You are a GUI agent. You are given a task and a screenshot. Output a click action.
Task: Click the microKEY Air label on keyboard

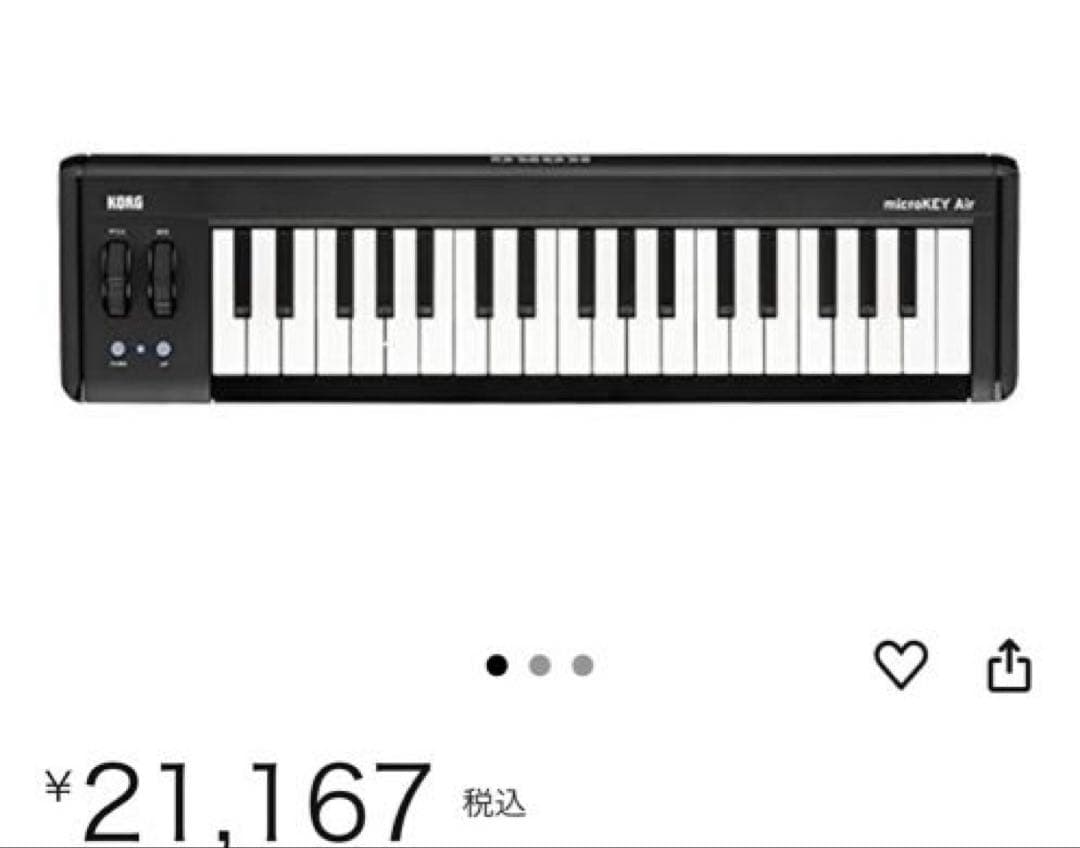(928, 204)
